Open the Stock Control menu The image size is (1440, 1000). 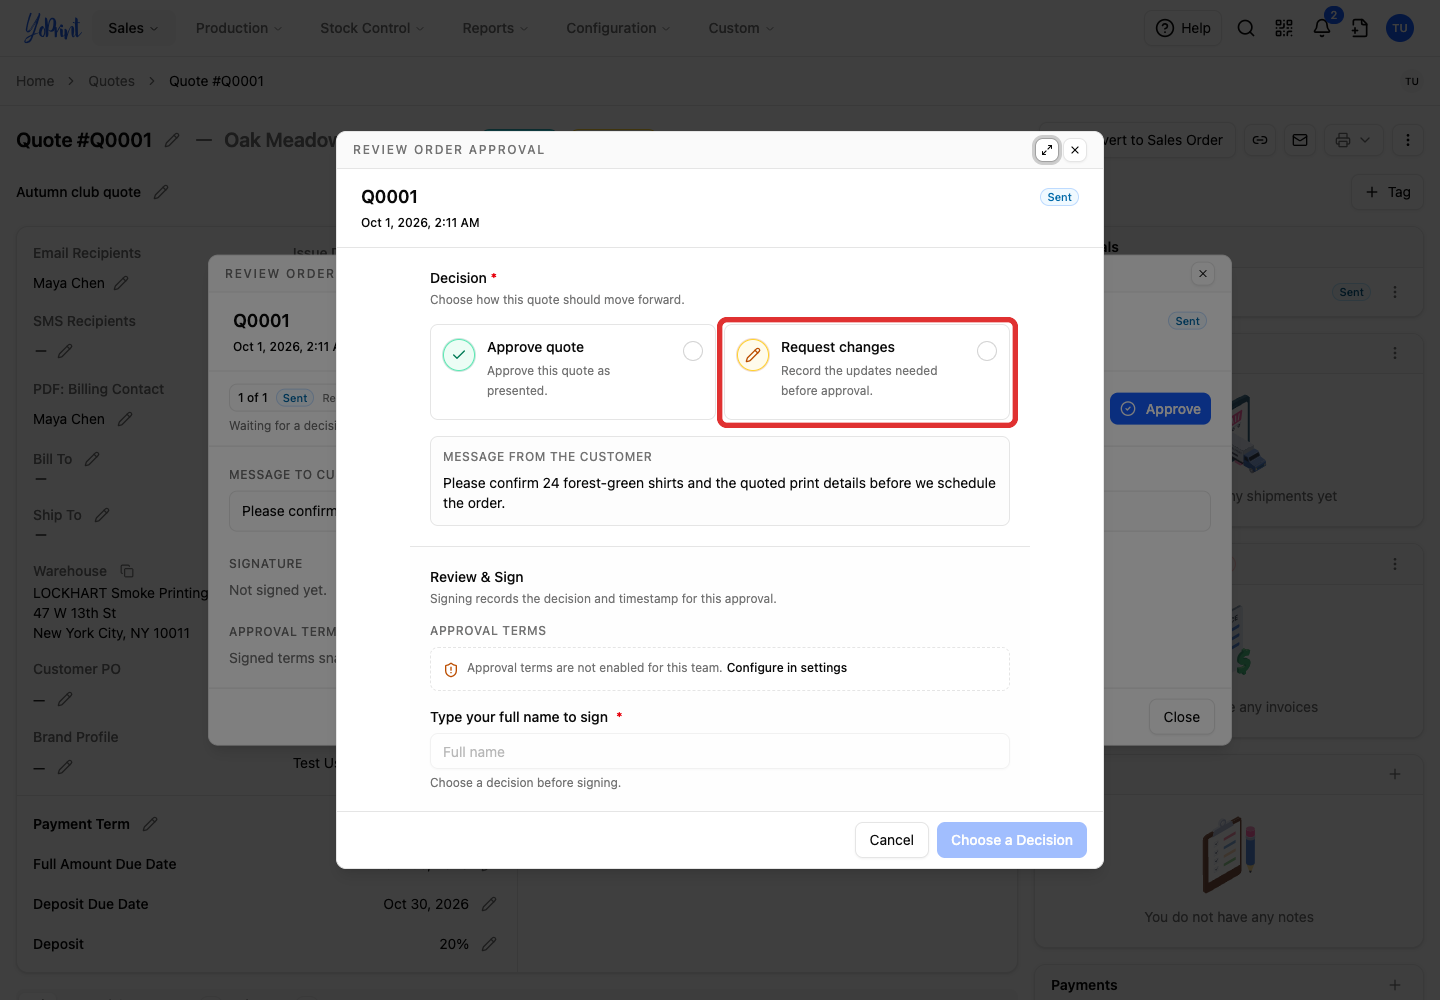[372, 28]
